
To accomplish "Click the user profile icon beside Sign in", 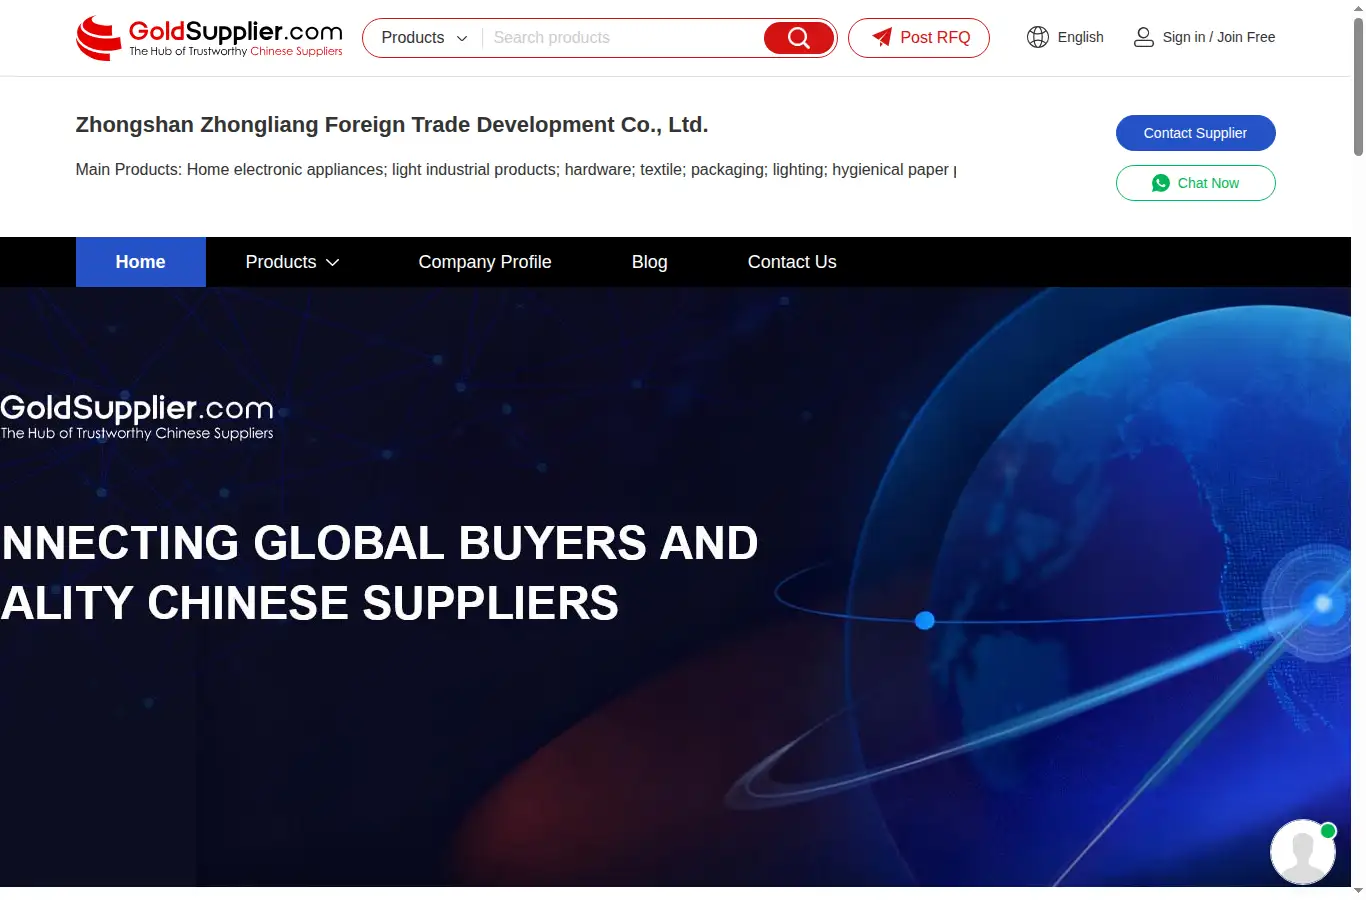I will tap(1143, 37).
